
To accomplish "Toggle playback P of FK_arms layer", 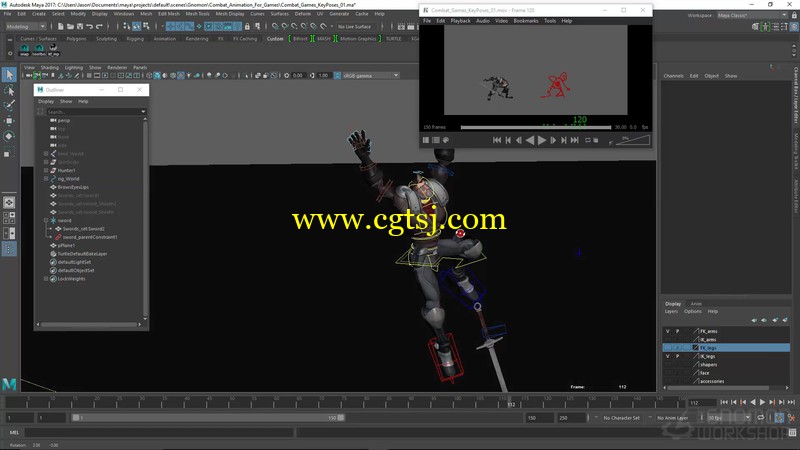I will pos(678,331).
